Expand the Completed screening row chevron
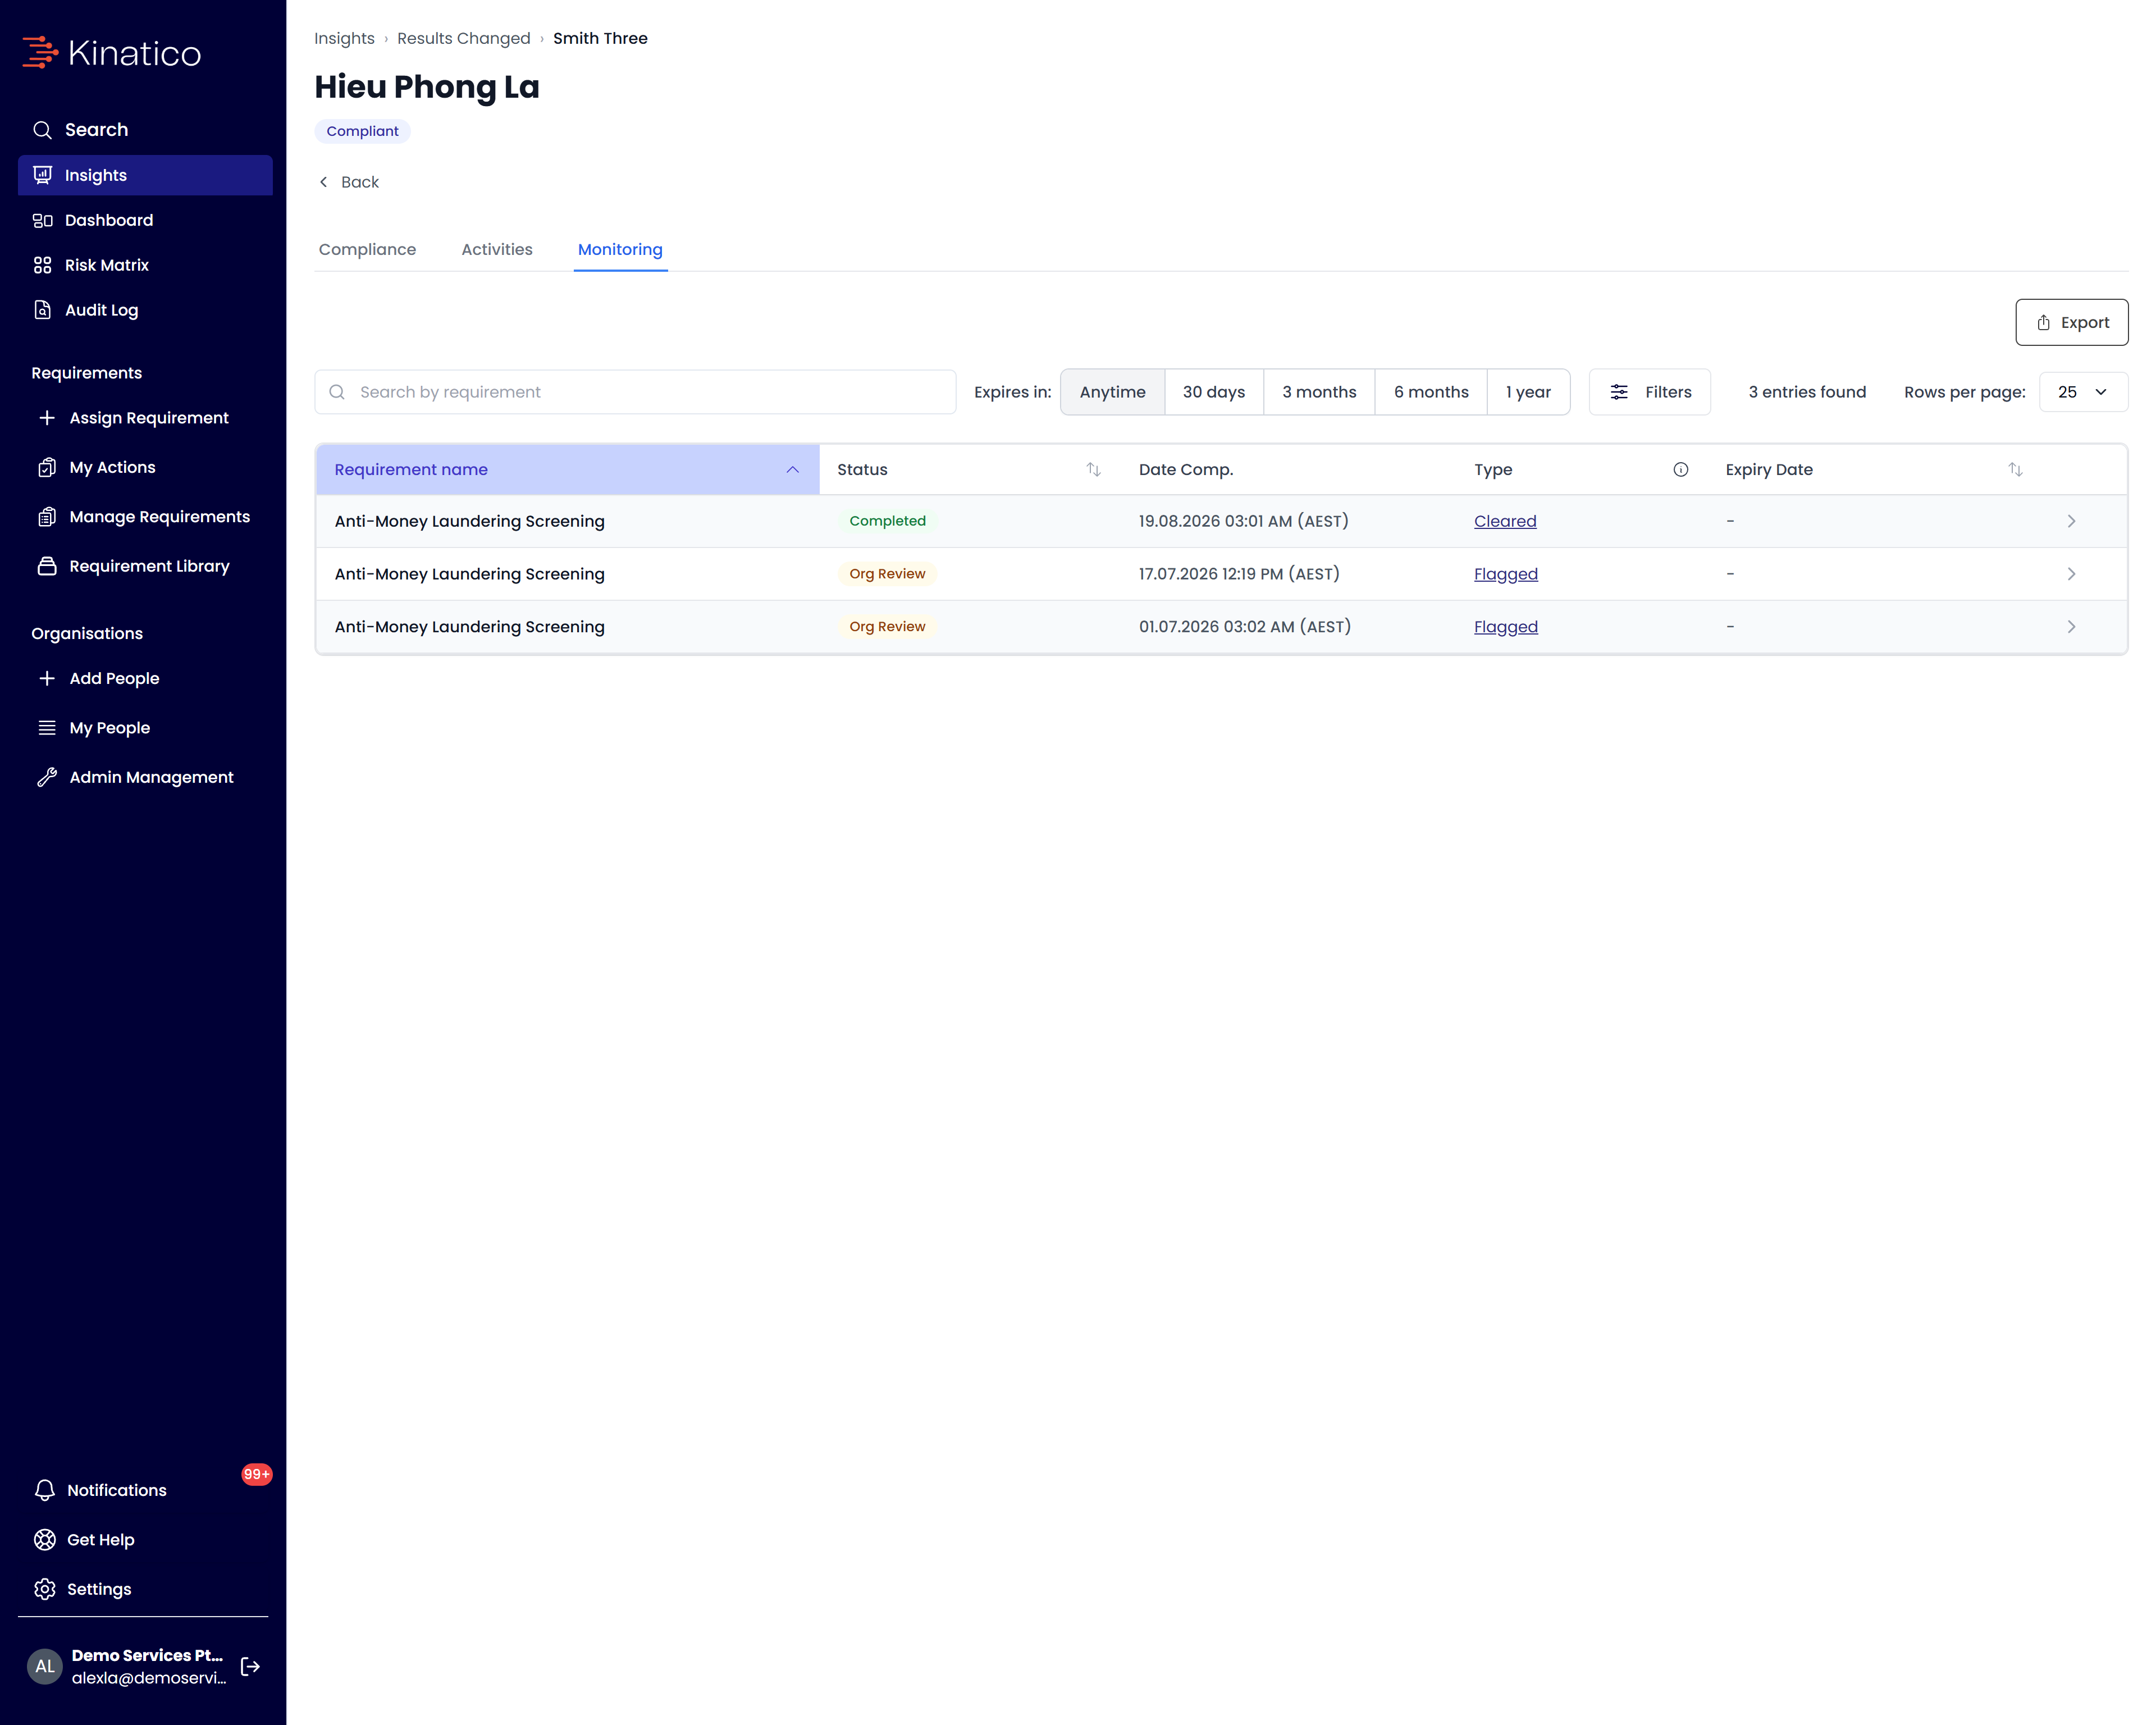 point(2071,521)
